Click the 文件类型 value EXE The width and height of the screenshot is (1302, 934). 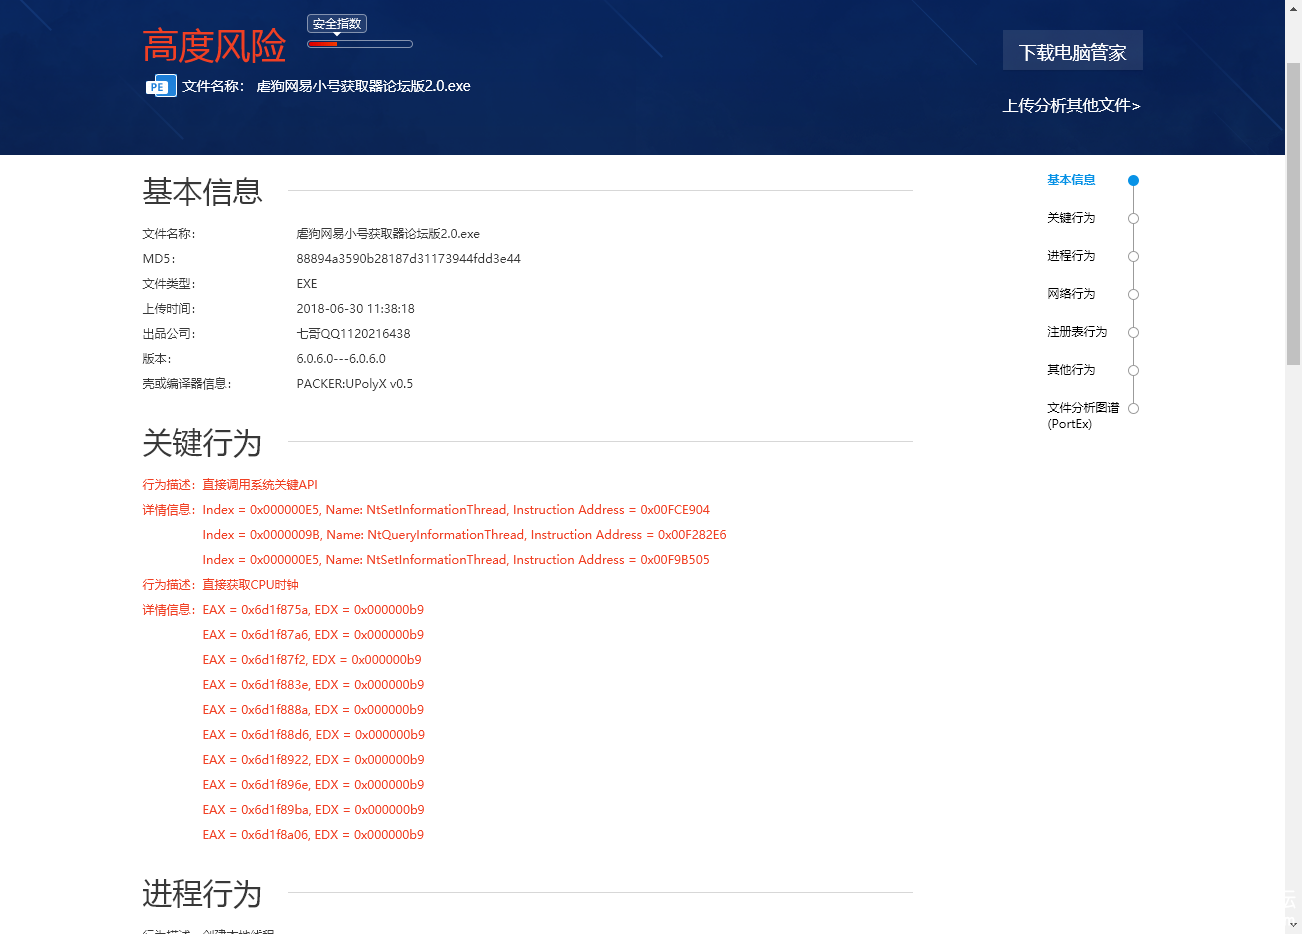pyautogui.click(x=307, y=284)
